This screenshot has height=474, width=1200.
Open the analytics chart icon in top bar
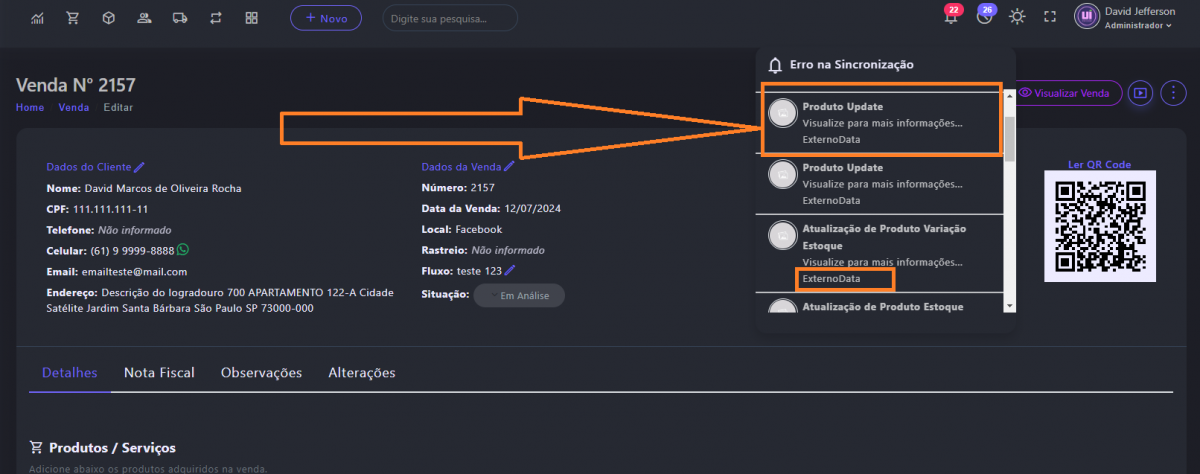[x=38, y=18]
